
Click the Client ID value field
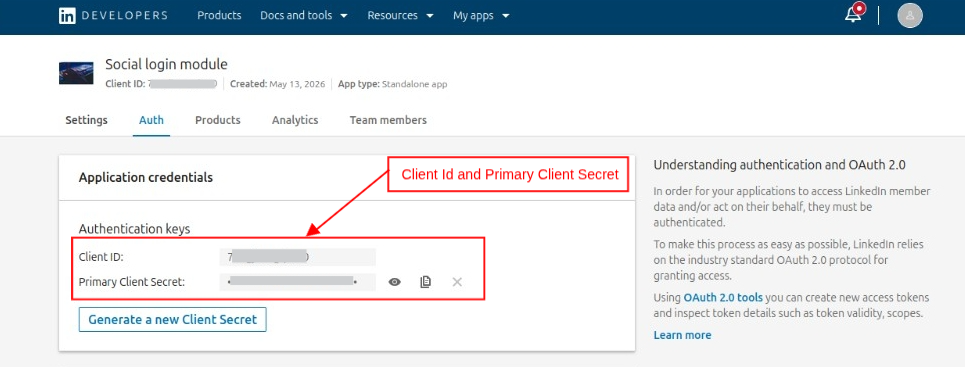pyautogui.click(x=297, y=257)
